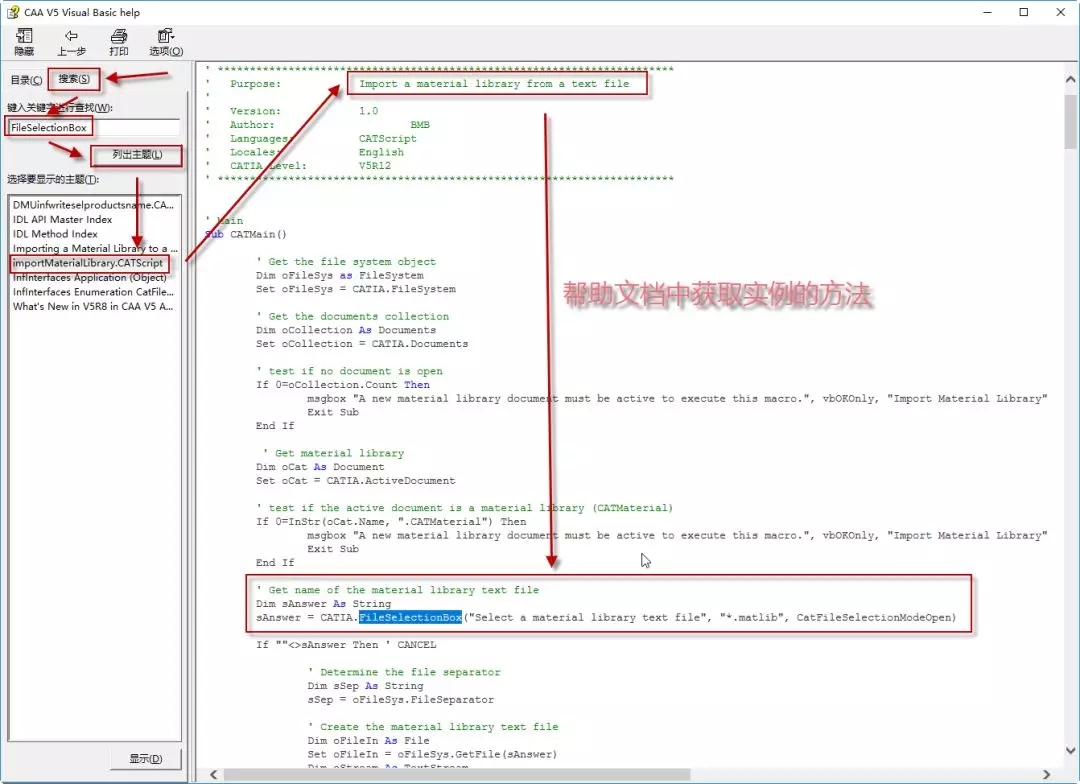Click the horizontal scrollbar left arrow

pyautogui.click(x=214, y=774)
